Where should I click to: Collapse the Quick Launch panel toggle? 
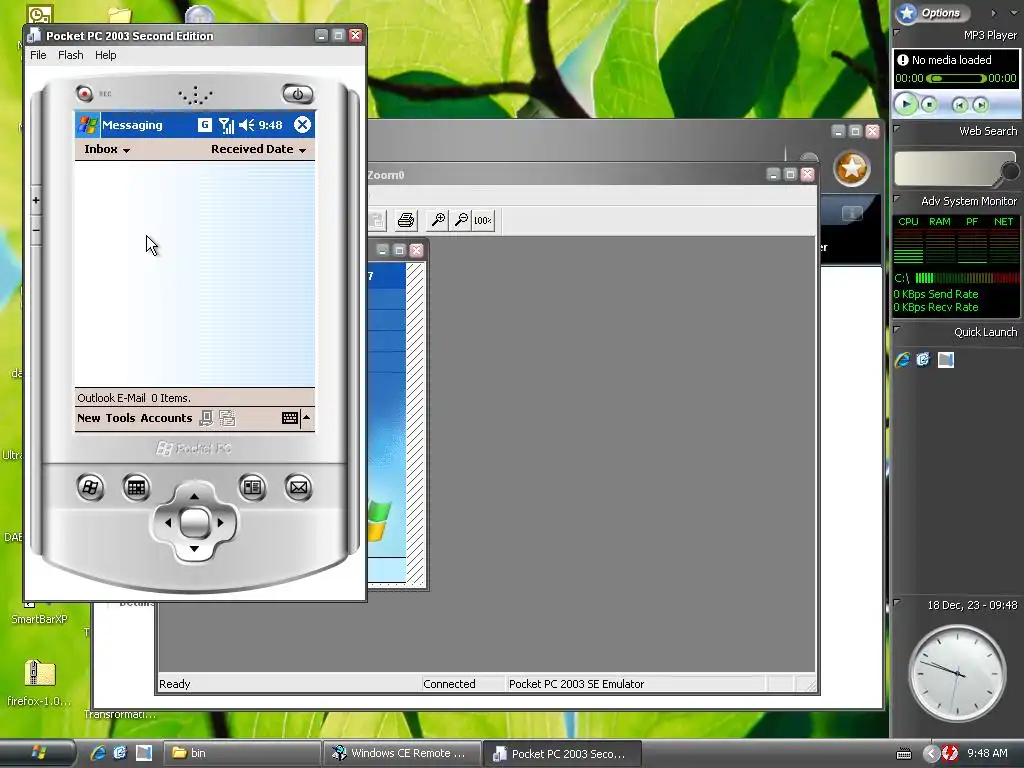pos(897,330)
